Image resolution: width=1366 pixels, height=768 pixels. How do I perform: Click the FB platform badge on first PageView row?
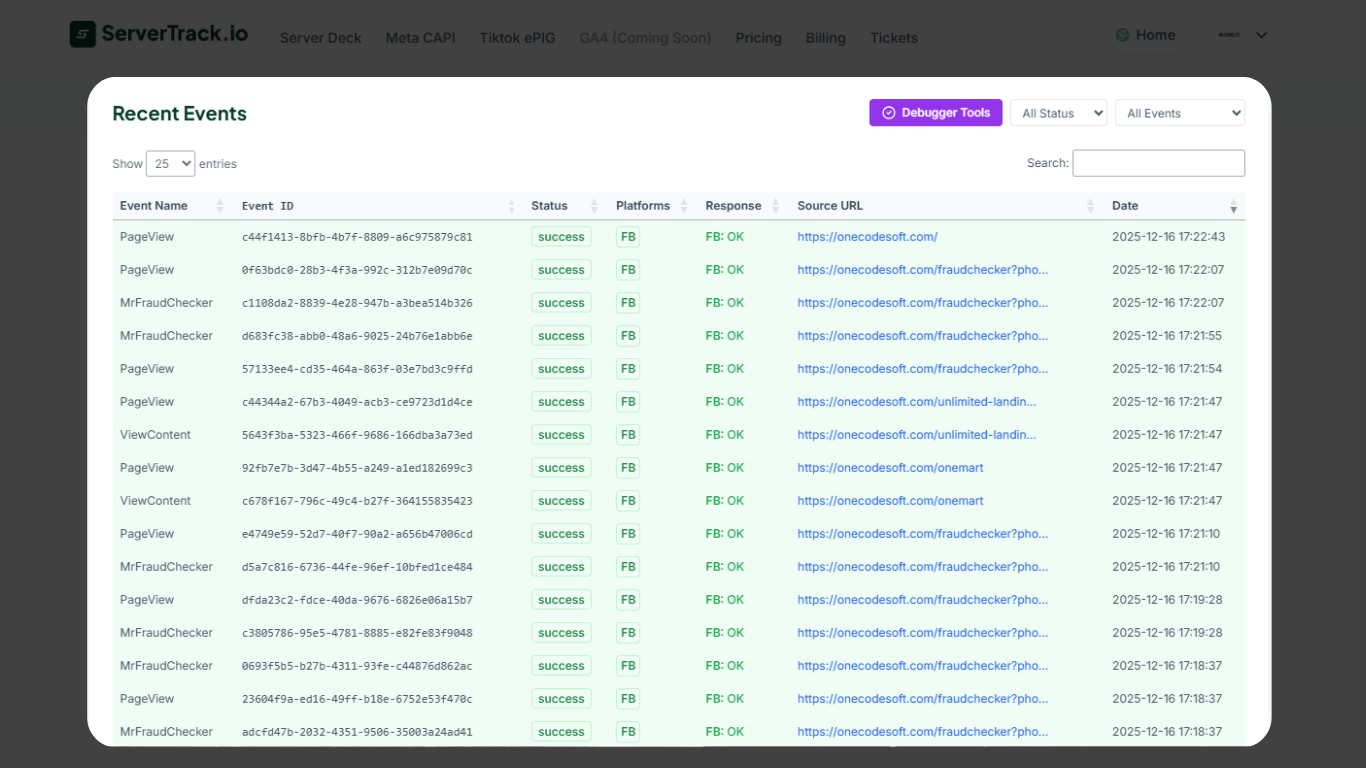(628, 236)
